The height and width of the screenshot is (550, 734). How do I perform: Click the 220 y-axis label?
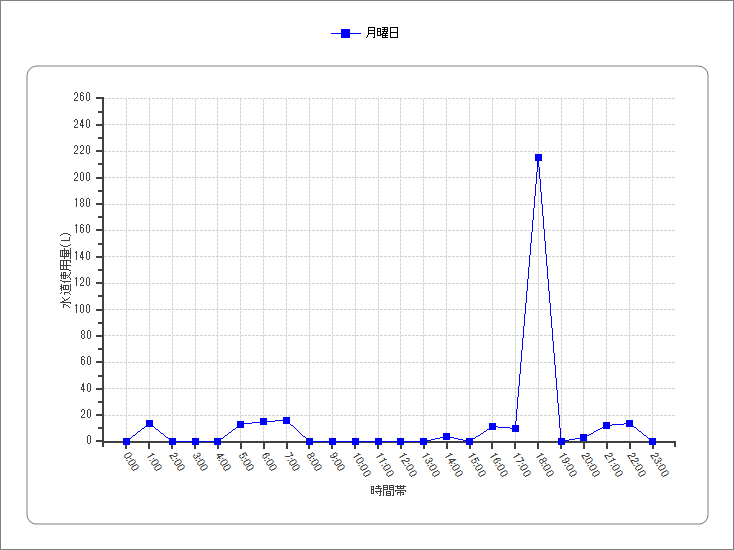coord(82,150)
